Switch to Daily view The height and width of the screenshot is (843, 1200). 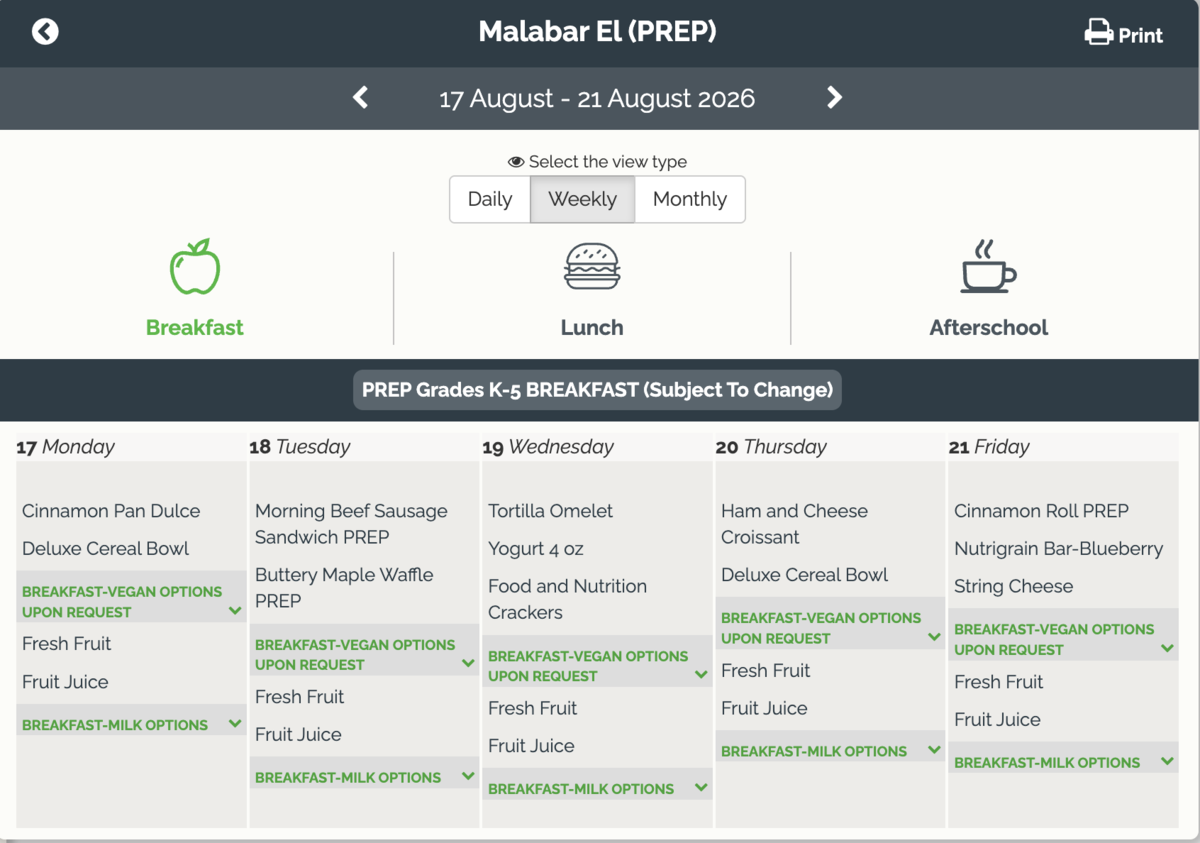point(490,199)
